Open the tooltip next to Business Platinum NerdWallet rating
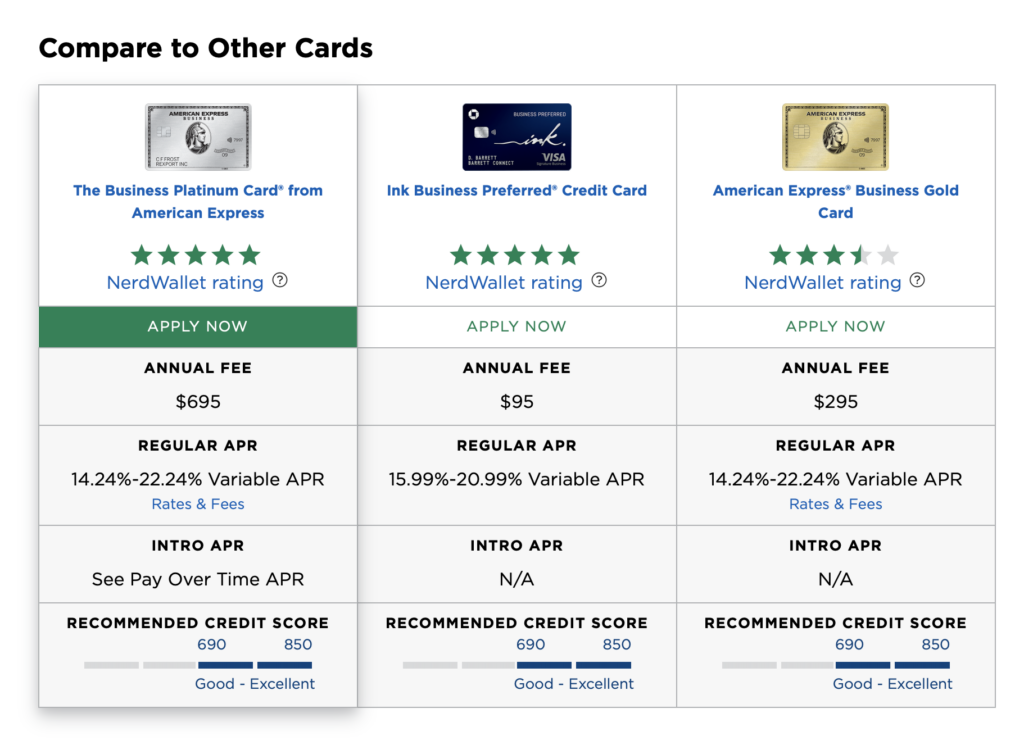This screenshot has width=1024, height=754. pyautogui.click(x=279, y=281)
